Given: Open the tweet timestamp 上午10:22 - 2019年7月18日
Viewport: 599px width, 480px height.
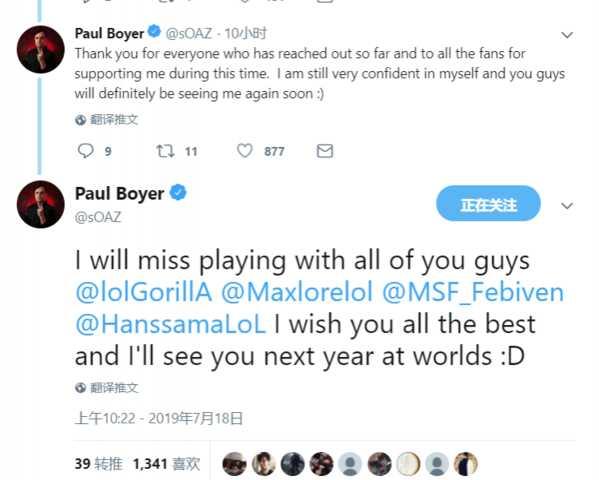Looking at the screenshot, I should point(159,418).
